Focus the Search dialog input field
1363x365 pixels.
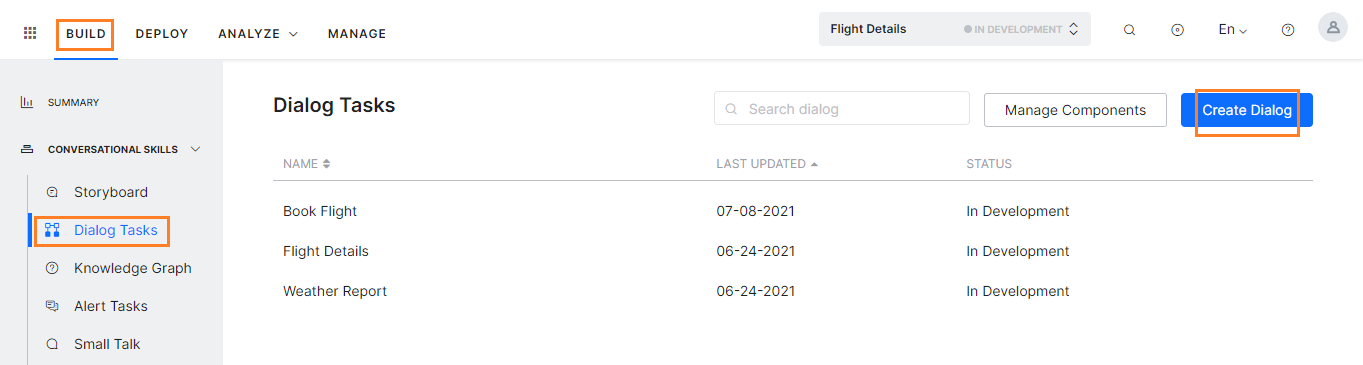click(842, 109)
